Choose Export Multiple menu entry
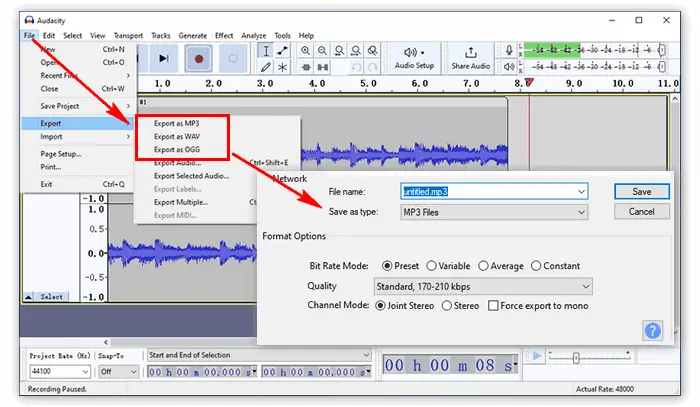The image size is (700, 407). (x=181, y=202)
